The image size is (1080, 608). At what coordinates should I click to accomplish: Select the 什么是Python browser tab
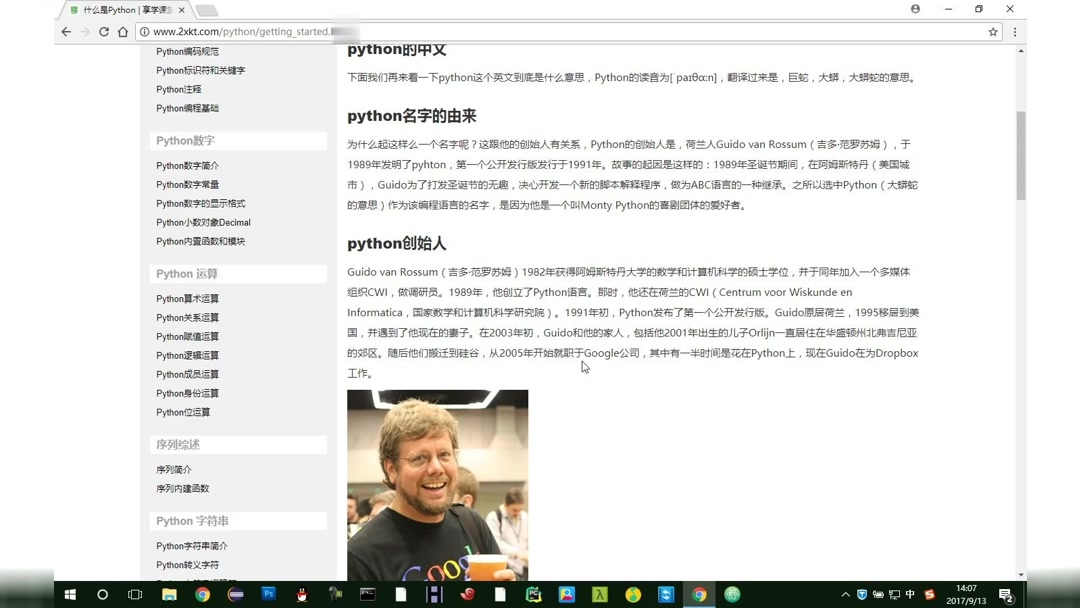click(x=120, y=10)
